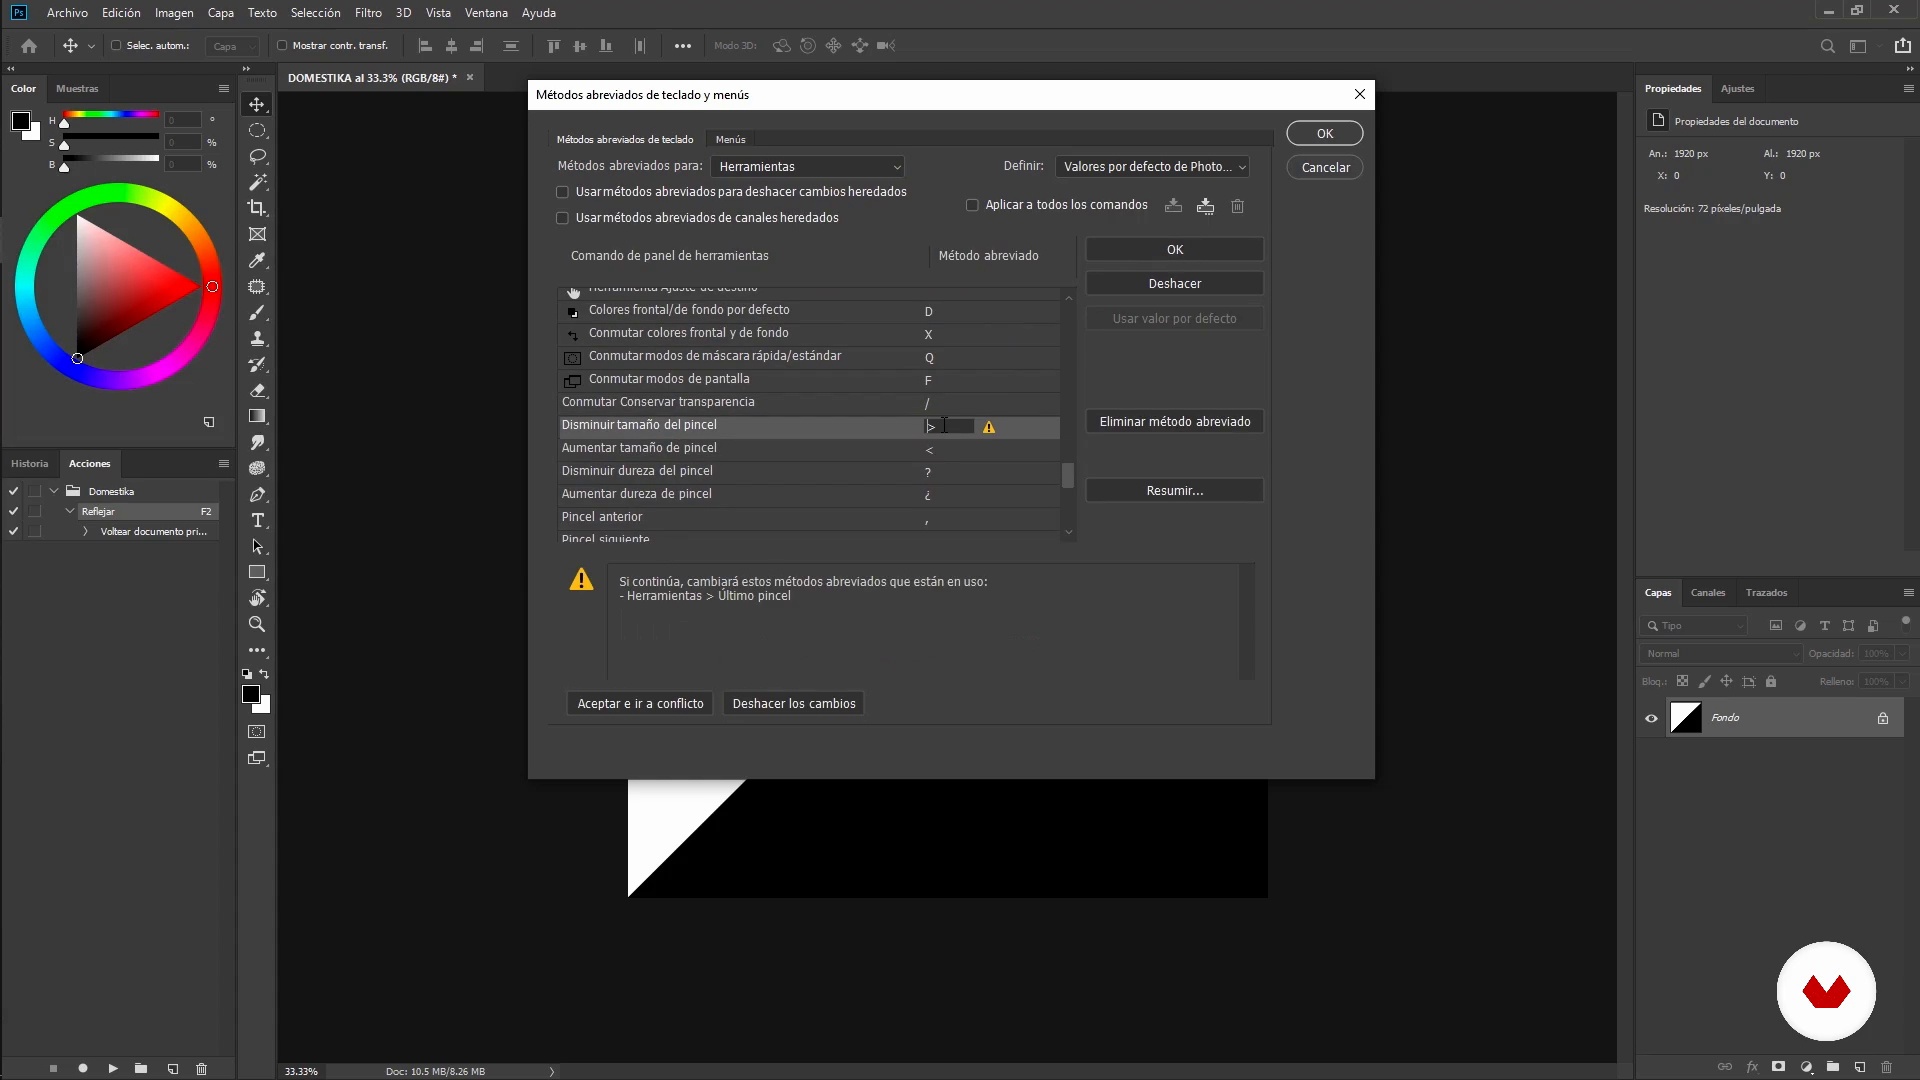Viewport: 1920px width, 1080px height.
Task: Click delete action trash icon
Action: (201, 1069)
